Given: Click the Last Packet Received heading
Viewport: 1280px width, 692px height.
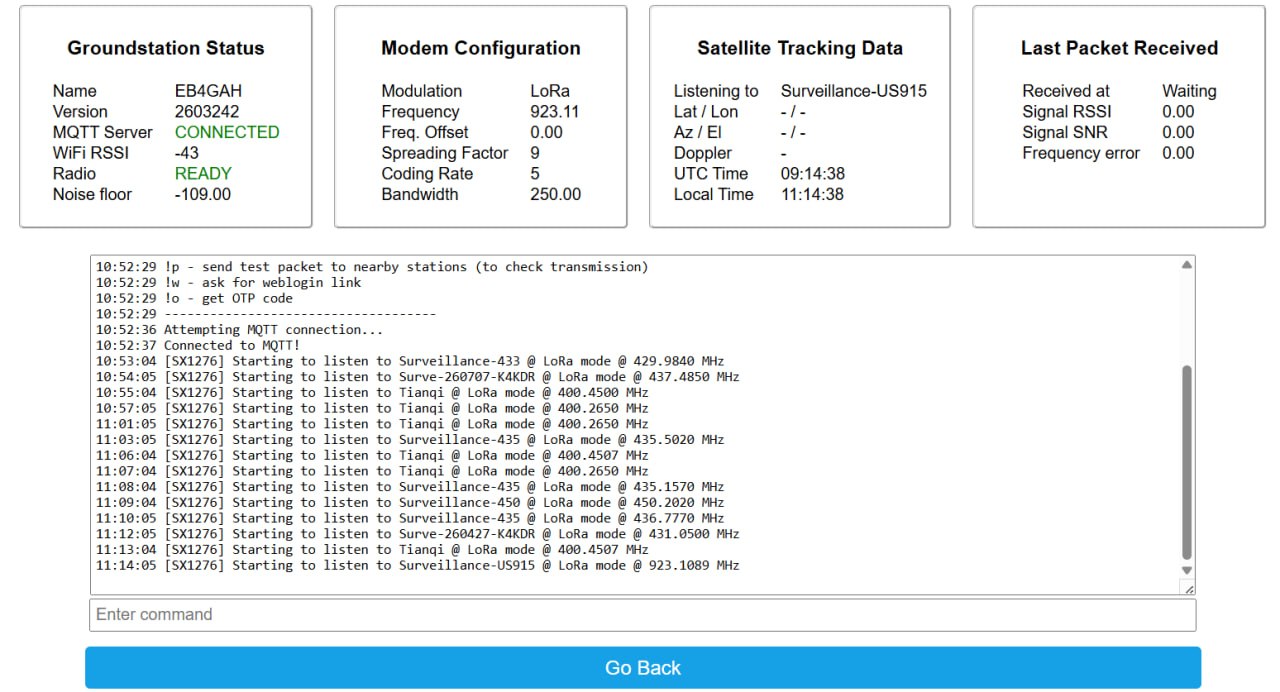Looking at the screenshot, I should 1119,48.
